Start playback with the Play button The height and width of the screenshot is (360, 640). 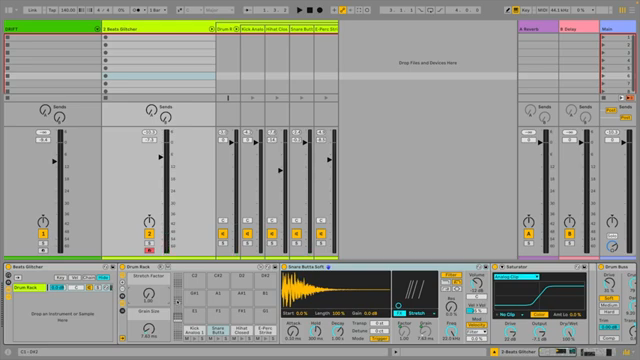click(x=299, y=10)
